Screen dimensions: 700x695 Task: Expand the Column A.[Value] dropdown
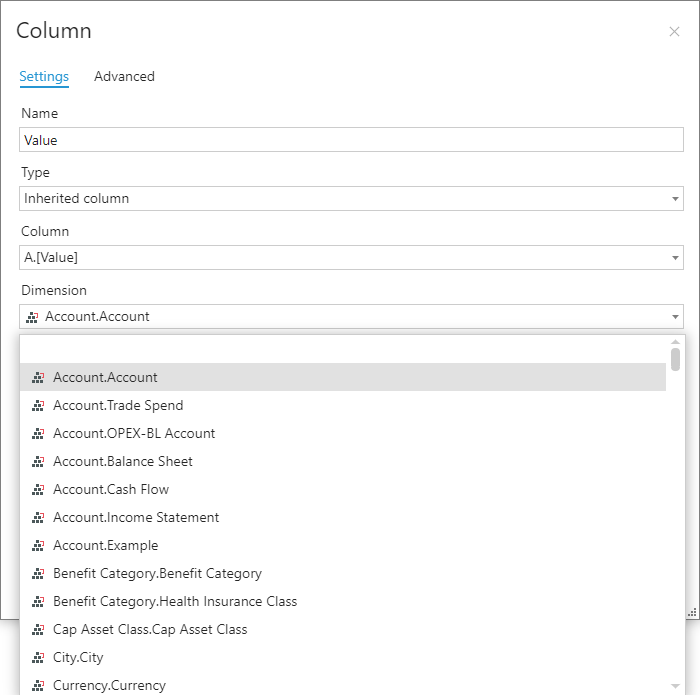pyautogui.click(x=675, y=258)
